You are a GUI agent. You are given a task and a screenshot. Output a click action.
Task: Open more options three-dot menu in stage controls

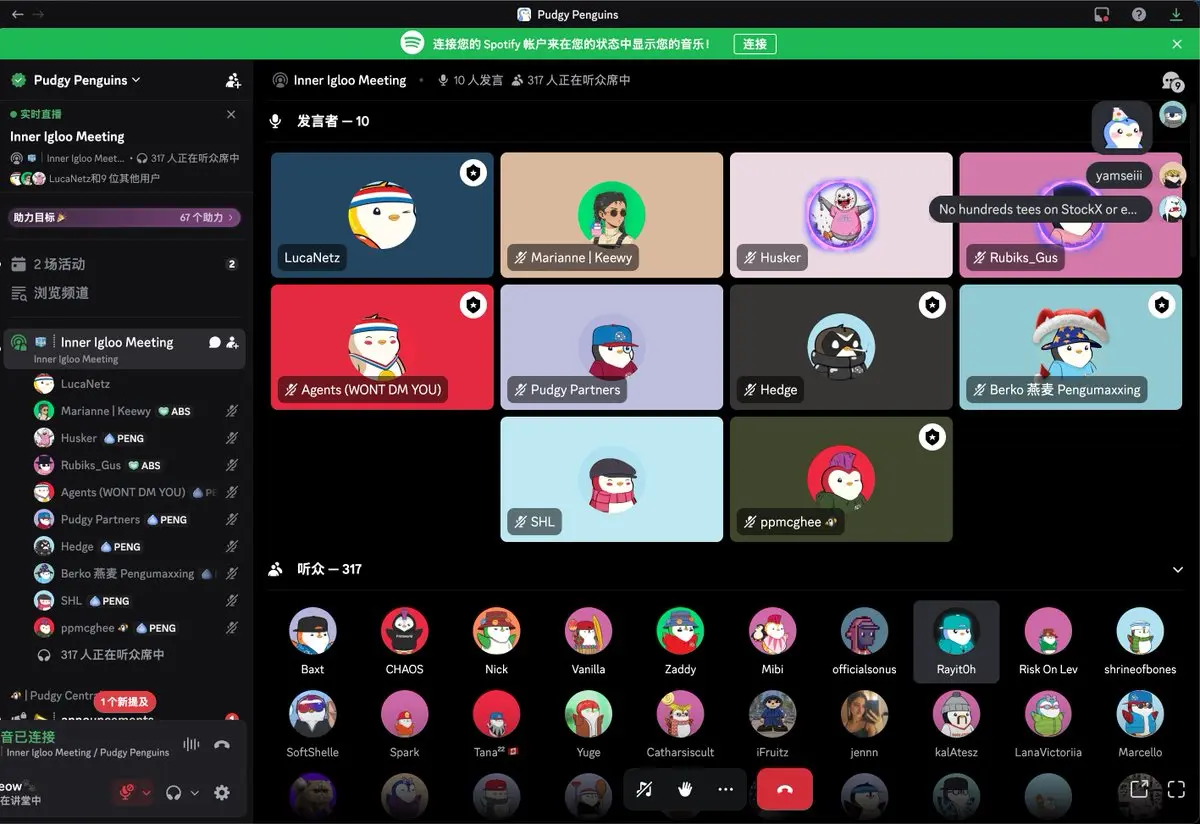pyautogui.click(x=726, y=789)
